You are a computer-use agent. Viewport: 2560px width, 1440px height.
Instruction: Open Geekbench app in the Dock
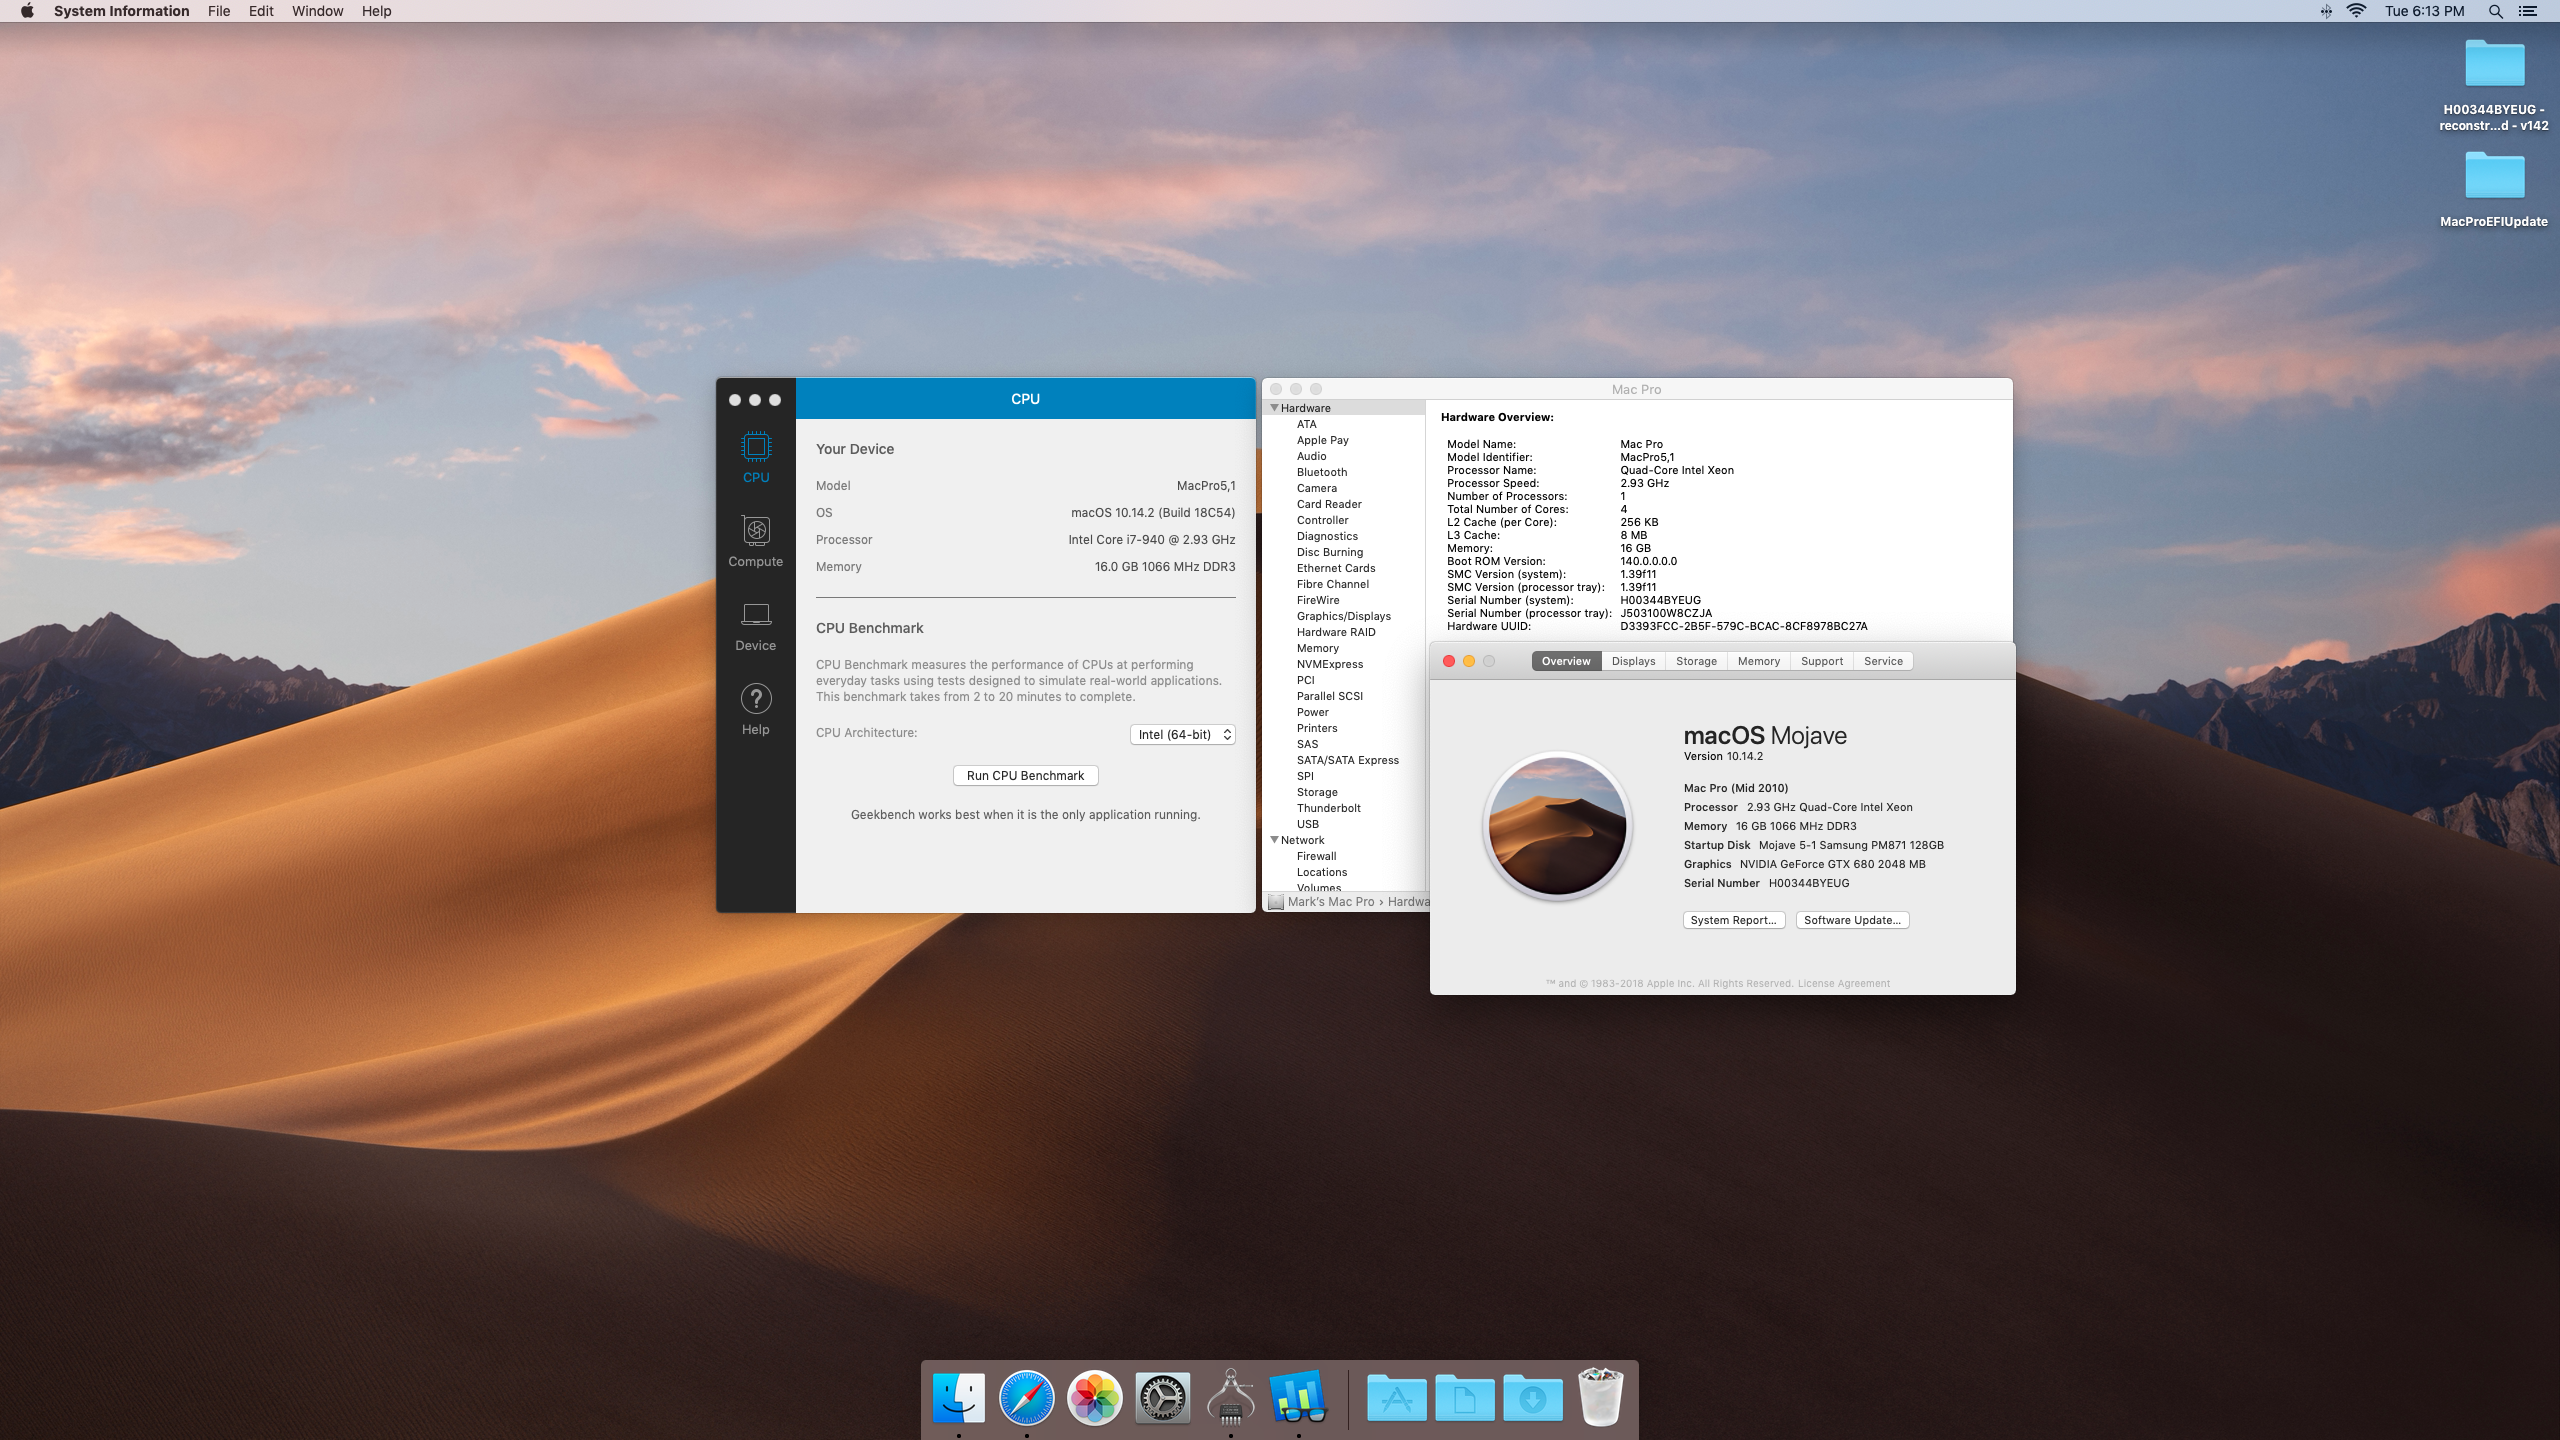[1298, 1397]
